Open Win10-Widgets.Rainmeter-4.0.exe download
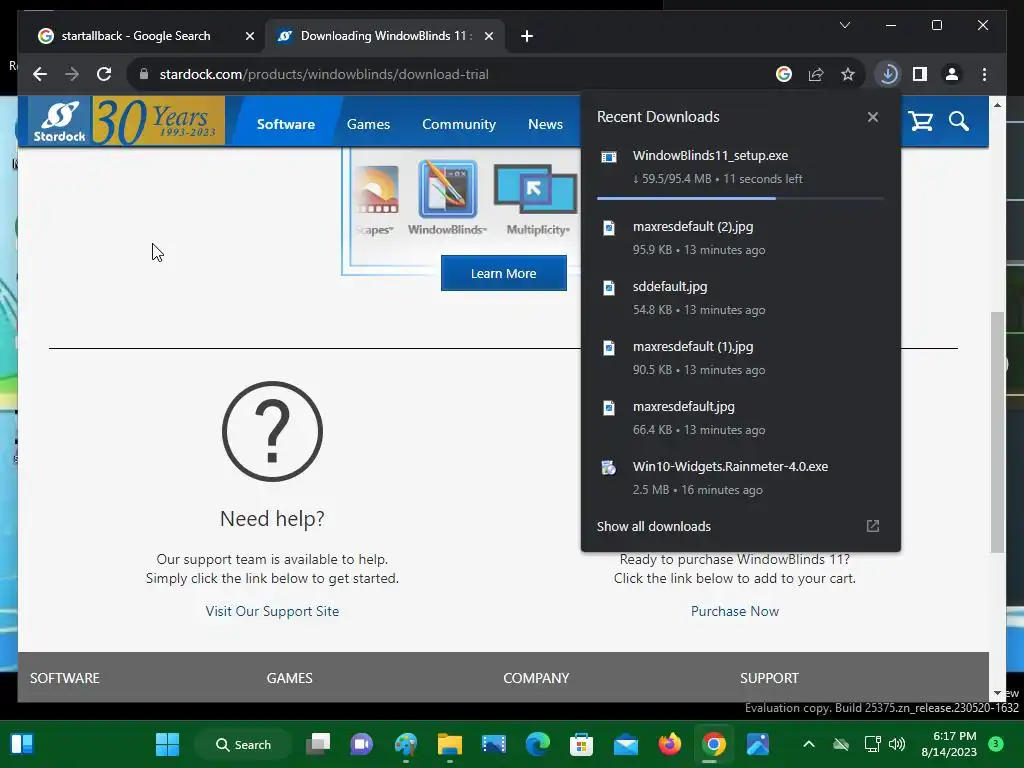The image size is (1024, 768). 741,478
